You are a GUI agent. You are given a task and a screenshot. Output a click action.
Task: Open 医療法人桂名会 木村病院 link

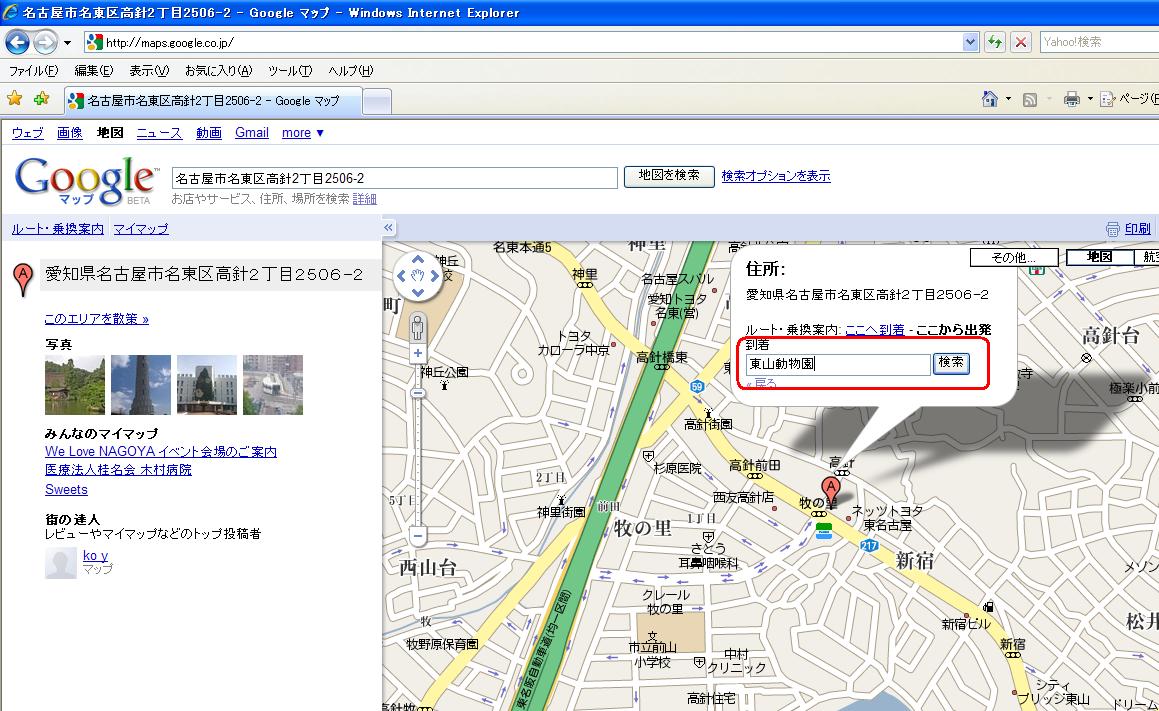(x=118, y=470)
